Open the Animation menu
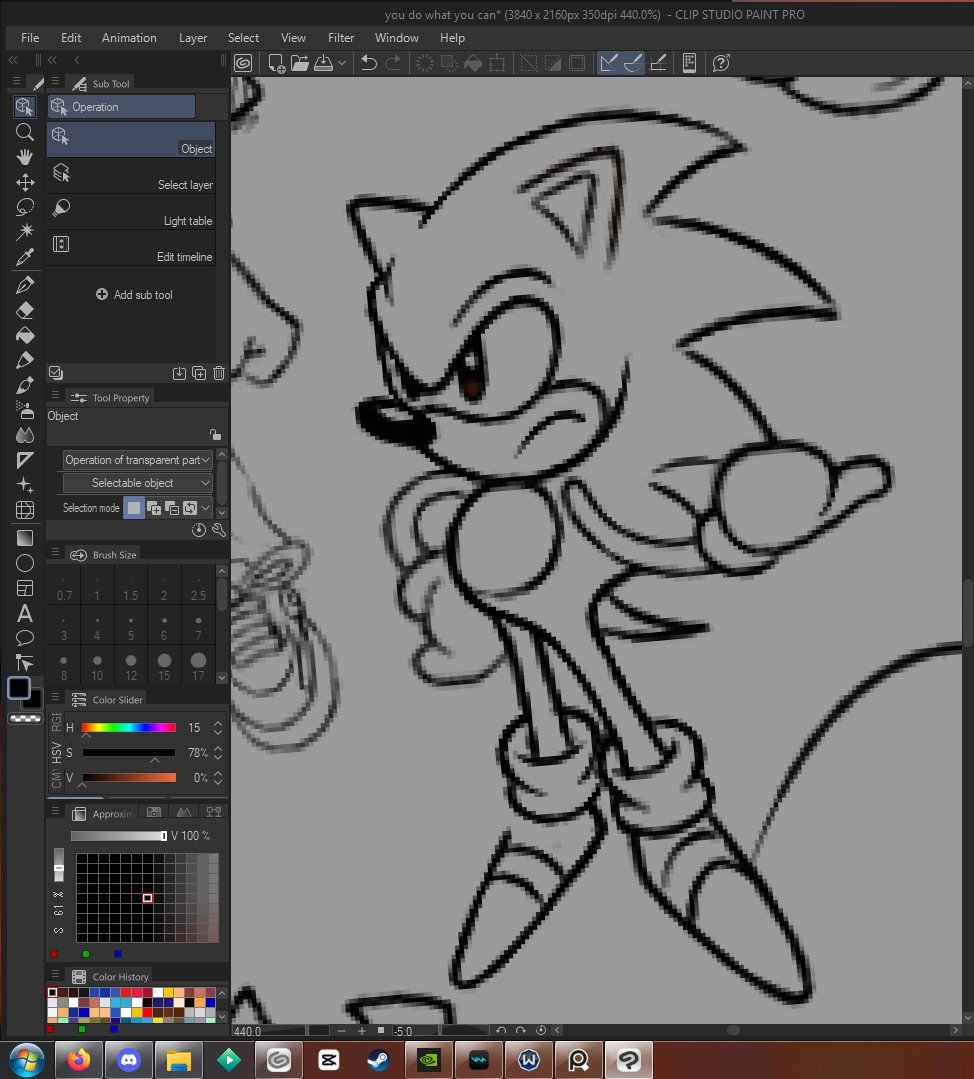 click(x=129, y=38)
